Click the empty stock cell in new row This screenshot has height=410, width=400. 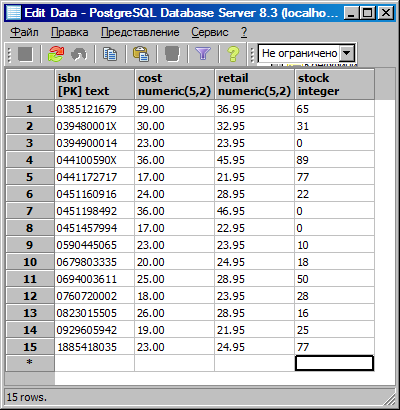(x=334, y=363)
